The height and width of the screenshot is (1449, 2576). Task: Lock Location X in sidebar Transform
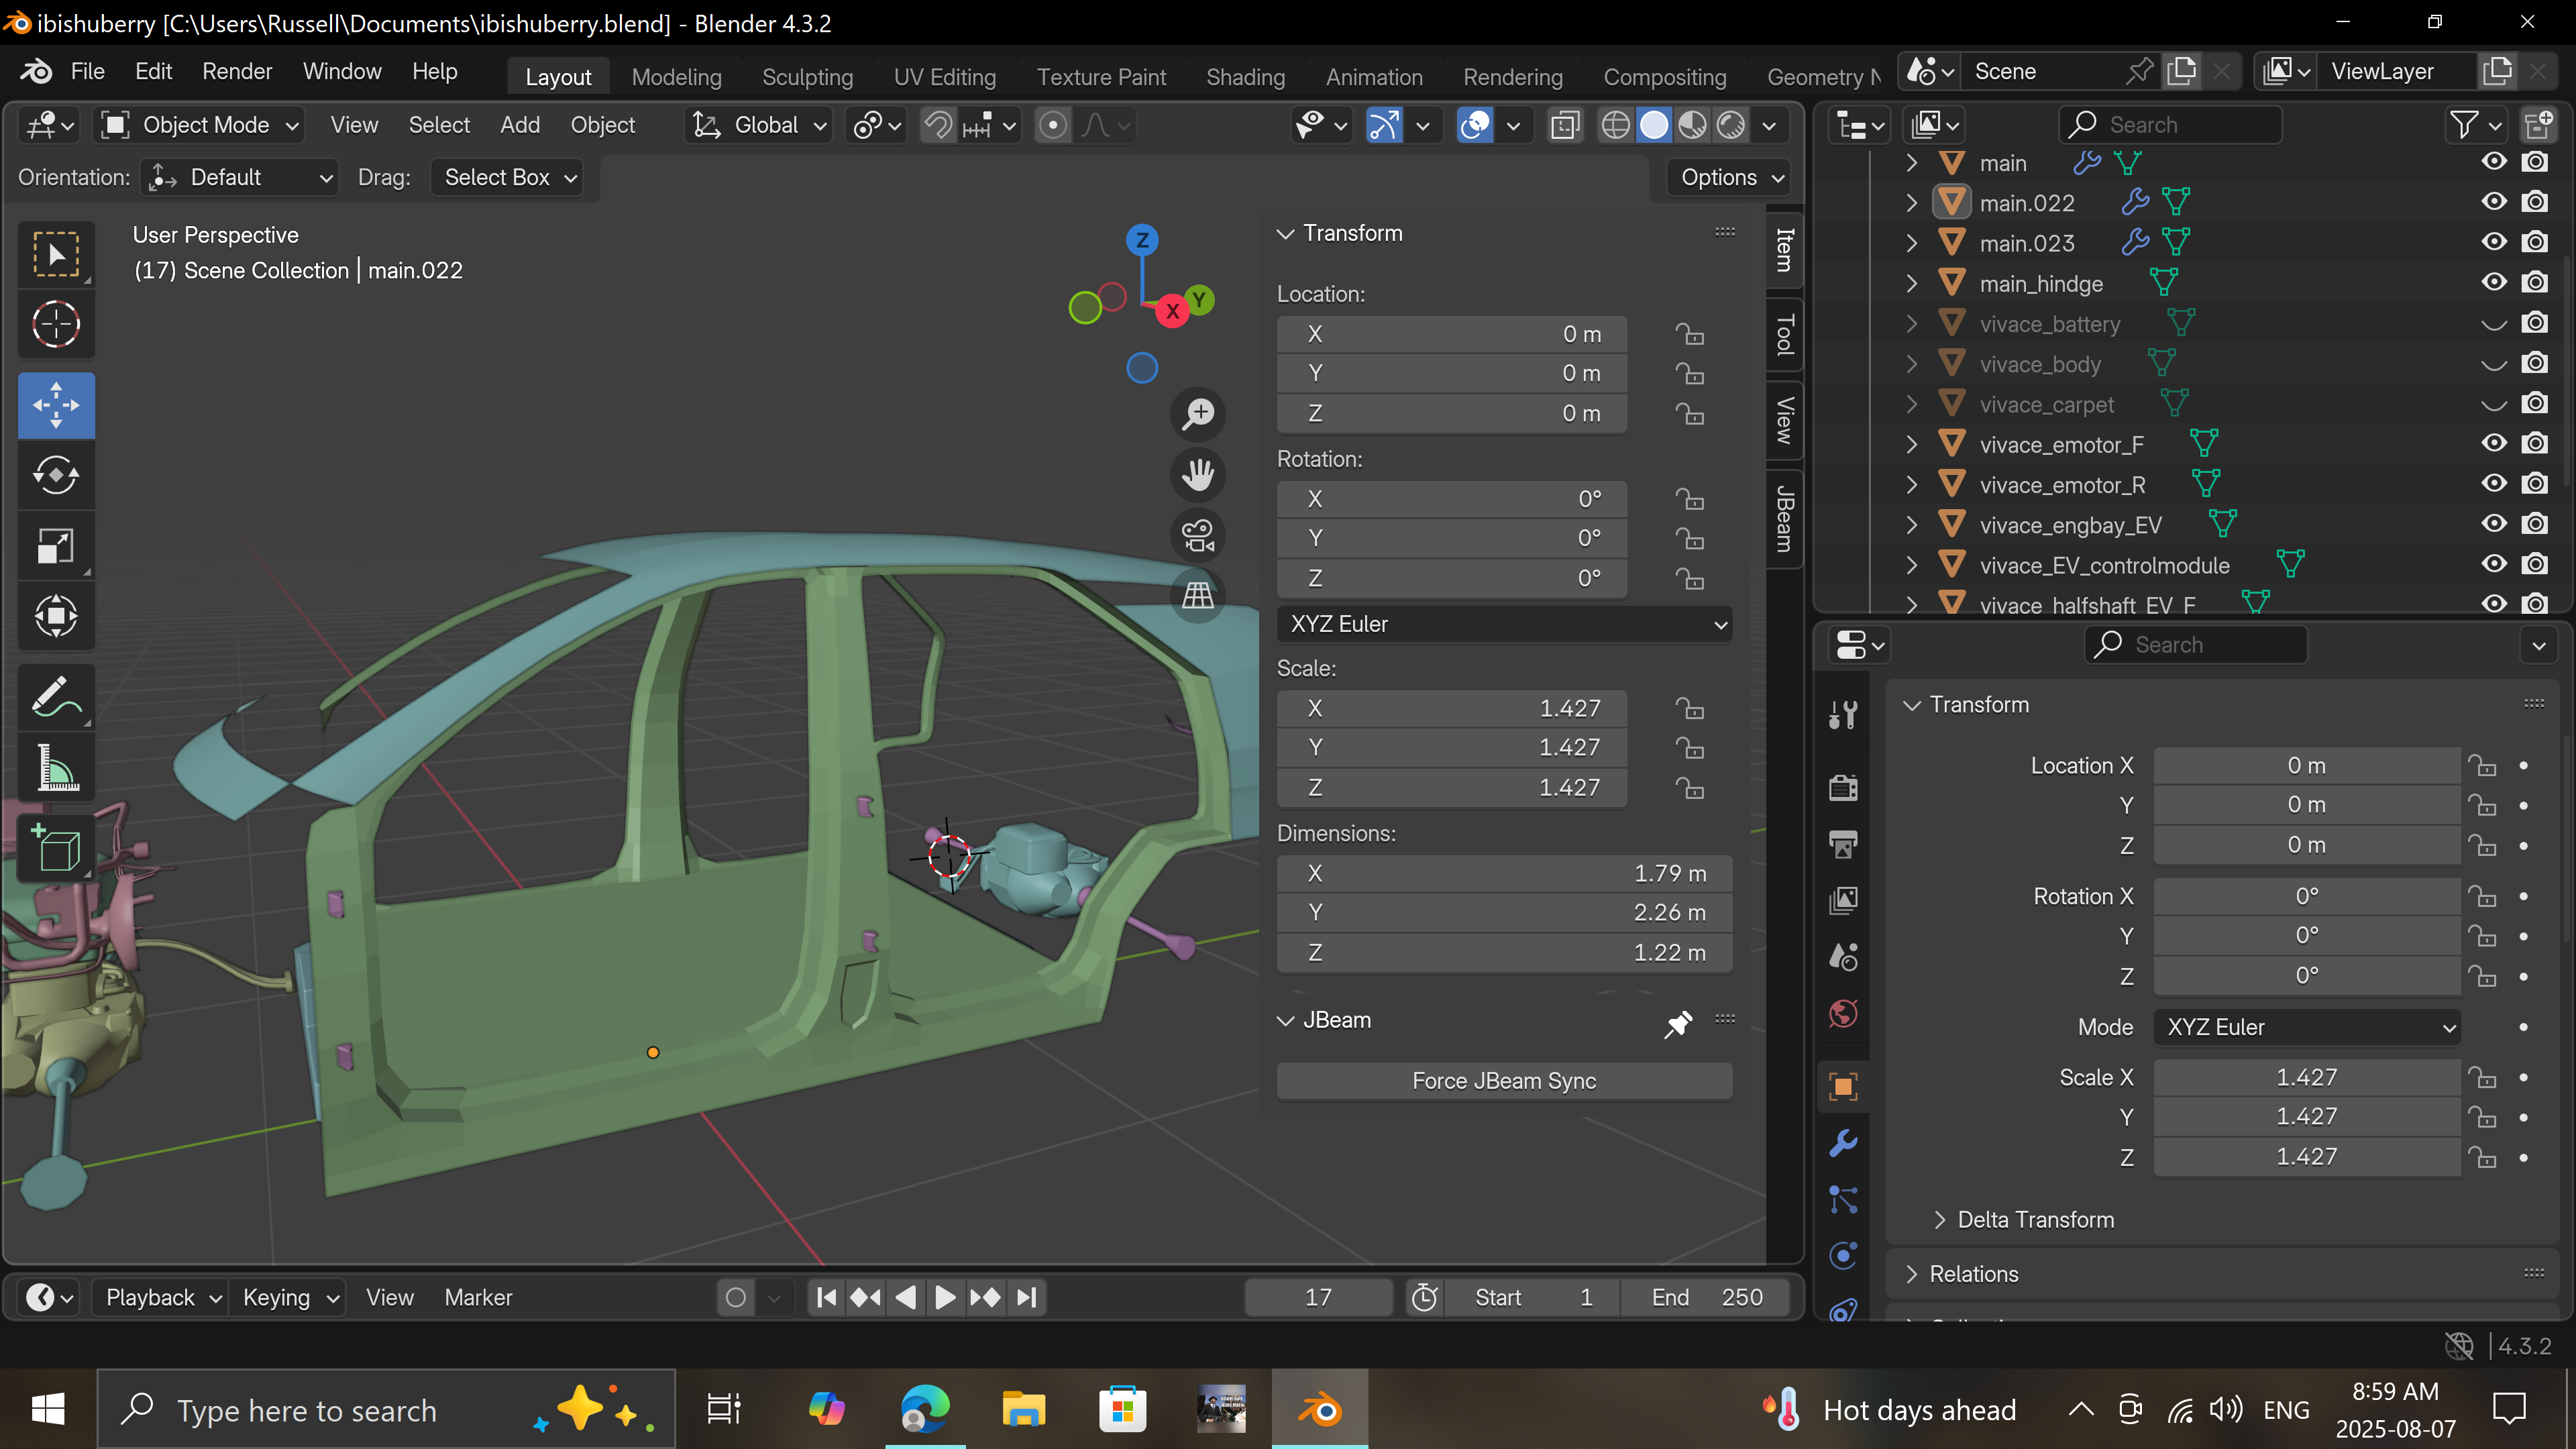pyautogui.click(x=1690, y=334)
